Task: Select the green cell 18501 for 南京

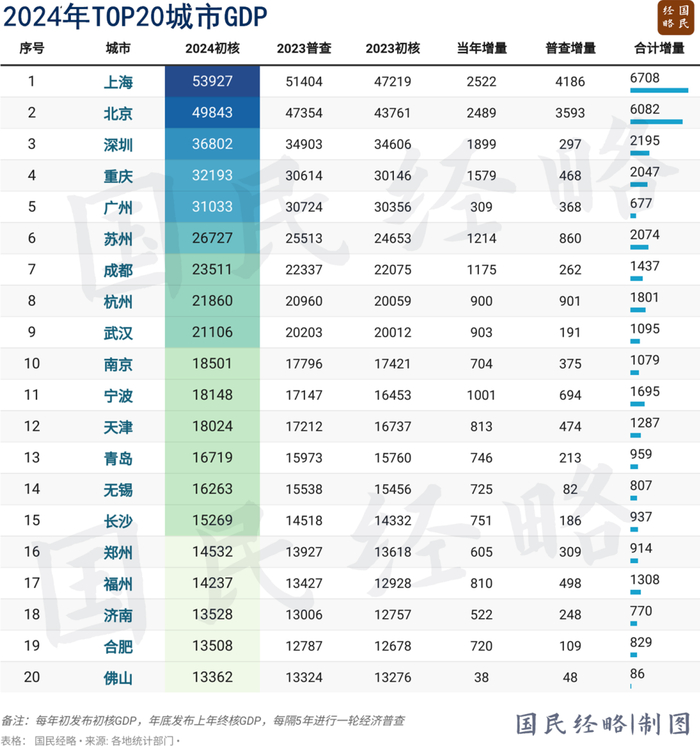Action: [x=212, y=364]
